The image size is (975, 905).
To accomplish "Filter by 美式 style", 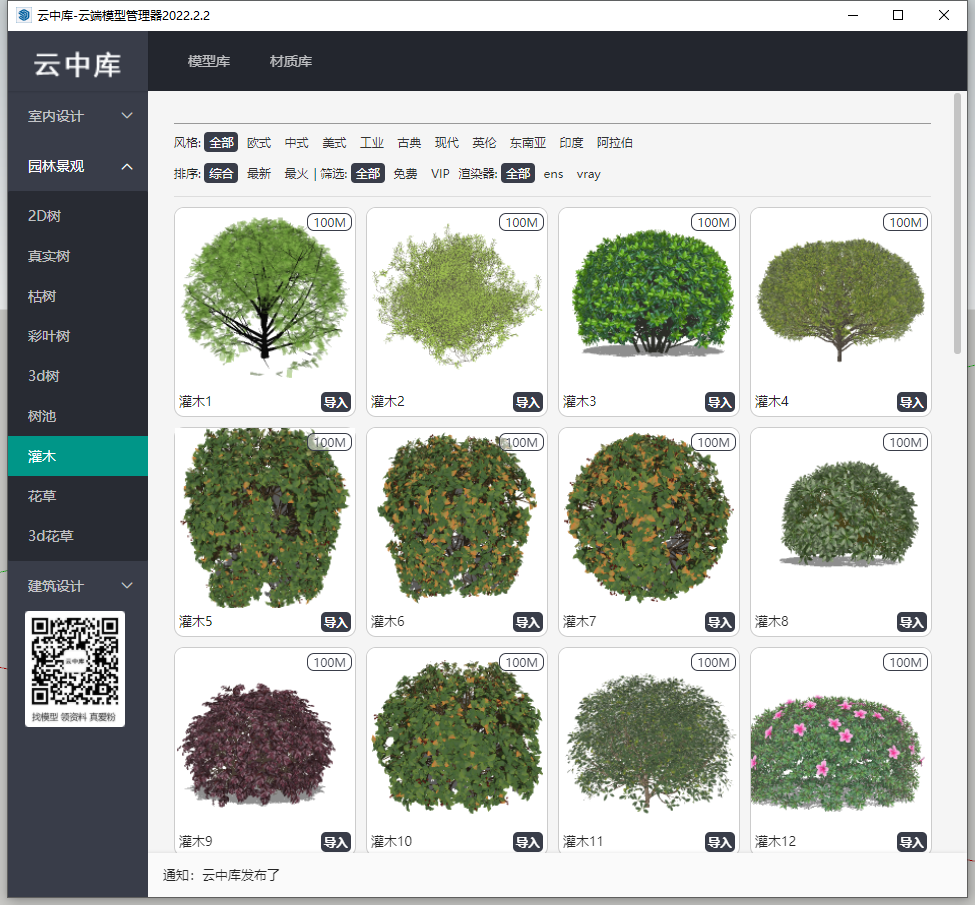I will tap(334, 142).
